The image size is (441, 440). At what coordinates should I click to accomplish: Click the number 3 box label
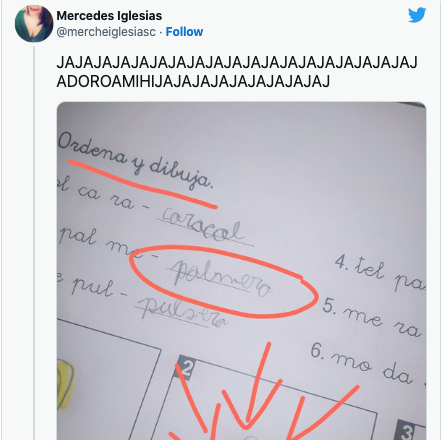click(407, 430)
